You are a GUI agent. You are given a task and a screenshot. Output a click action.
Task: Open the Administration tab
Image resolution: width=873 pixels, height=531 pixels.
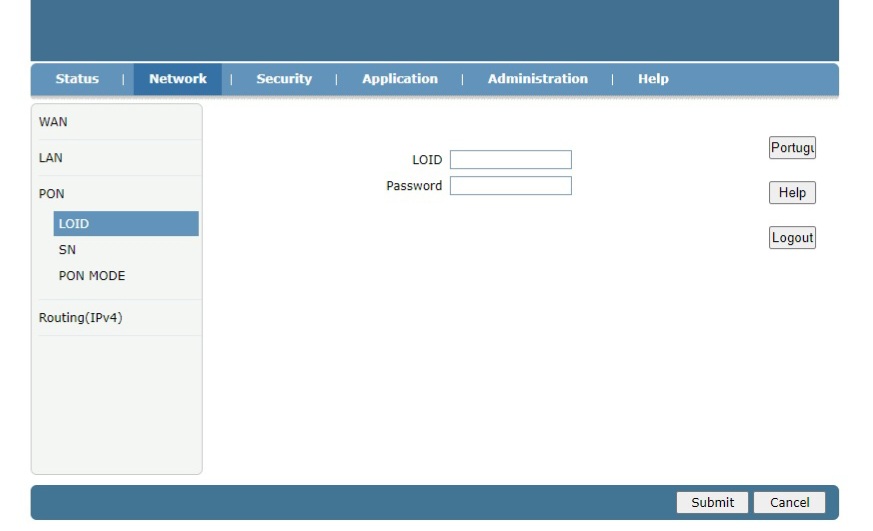coord(537,79)
